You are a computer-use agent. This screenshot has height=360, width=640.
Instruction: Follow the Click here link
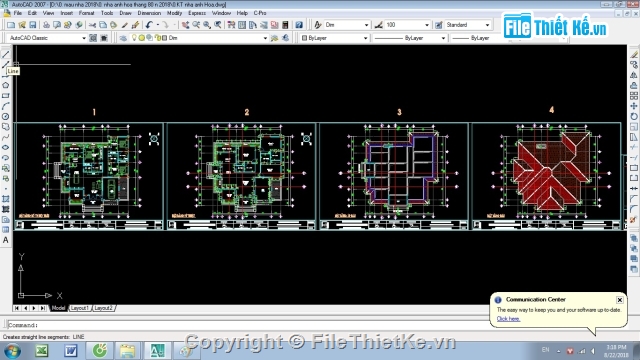click(x=508, y=319)
